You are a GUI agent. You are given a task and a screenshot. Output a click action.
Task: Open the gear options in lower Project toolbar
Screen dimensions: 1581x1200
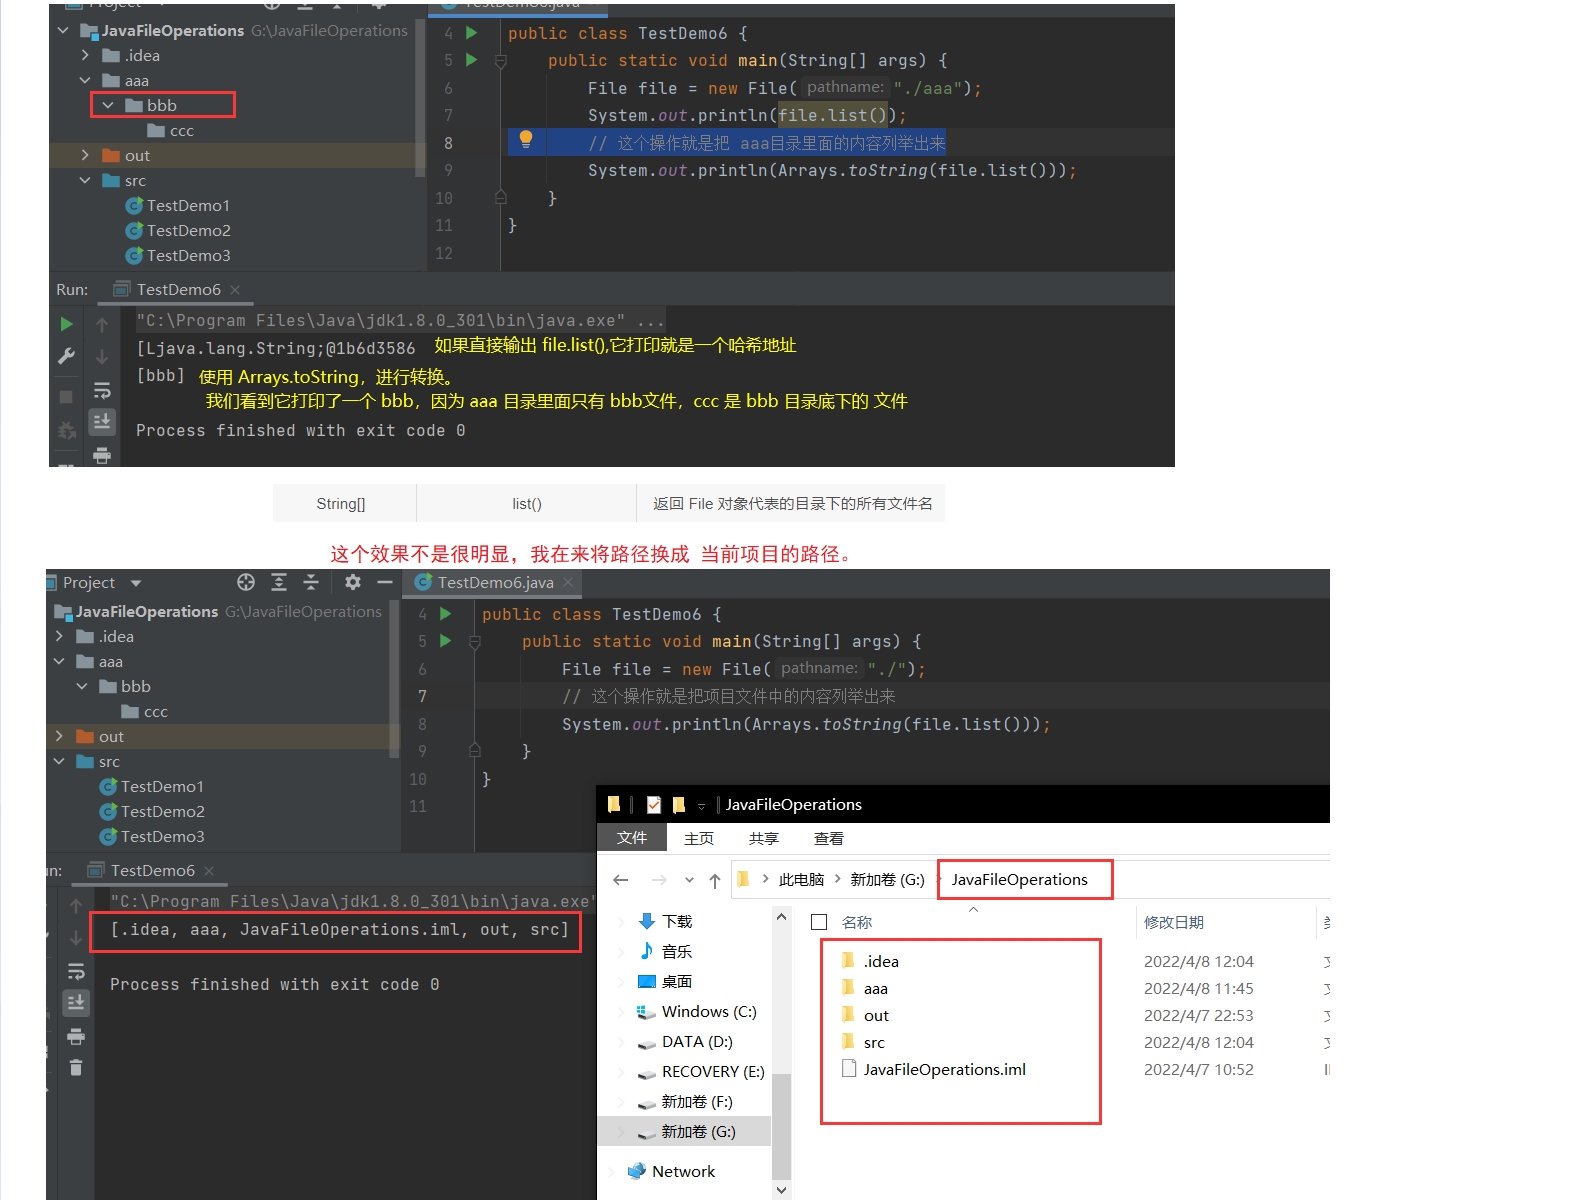pos(353,582)
